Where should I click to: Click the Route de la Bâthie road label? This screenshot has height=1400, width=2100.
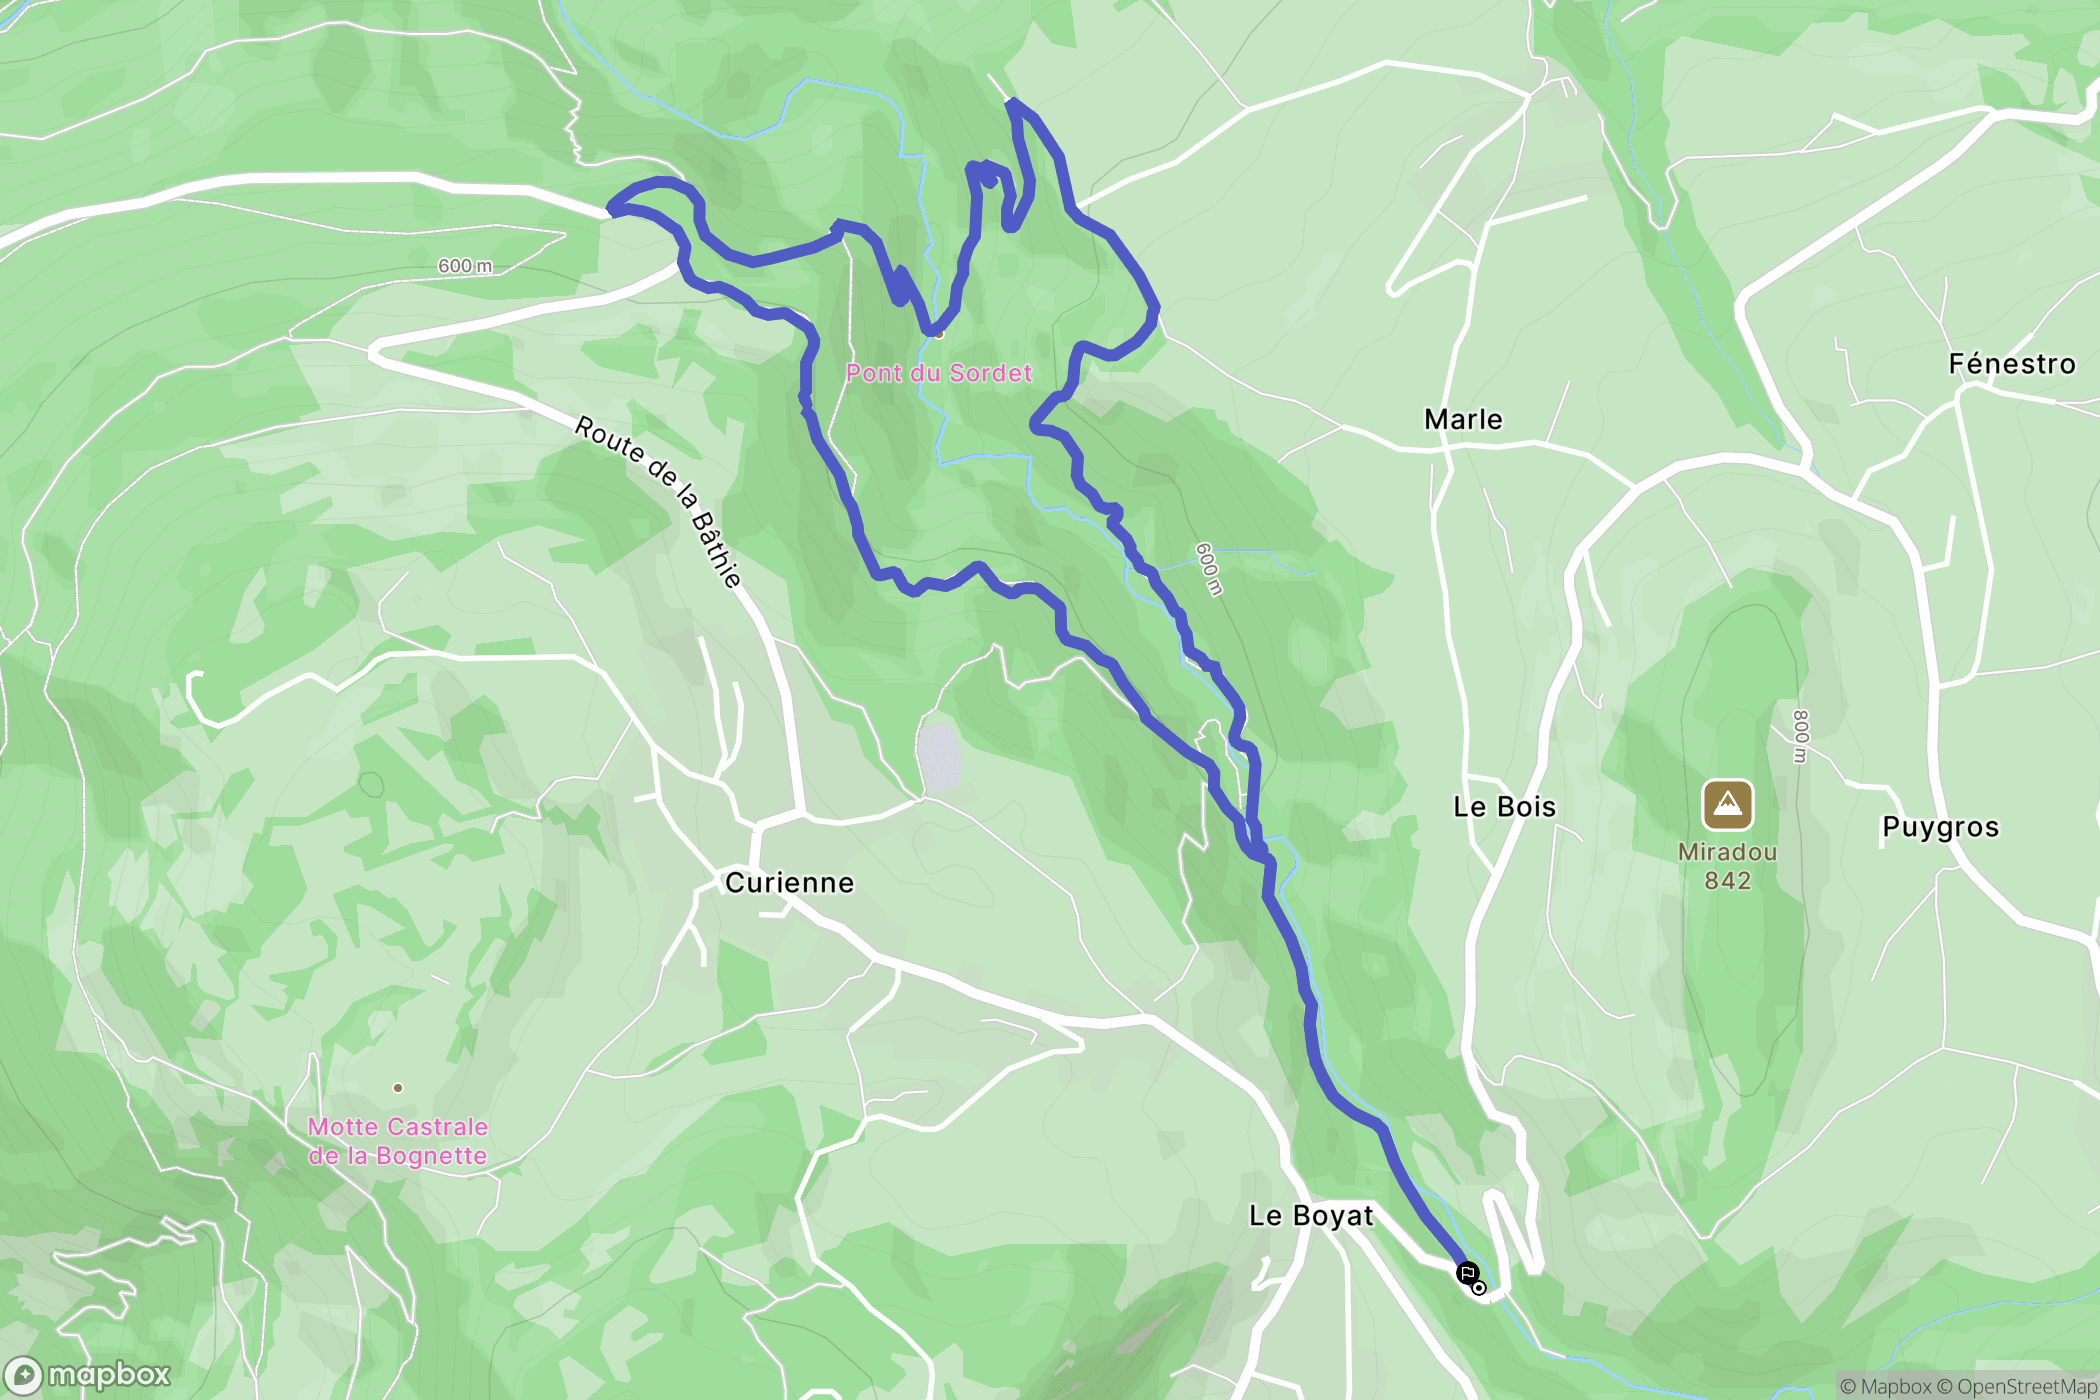659,502
